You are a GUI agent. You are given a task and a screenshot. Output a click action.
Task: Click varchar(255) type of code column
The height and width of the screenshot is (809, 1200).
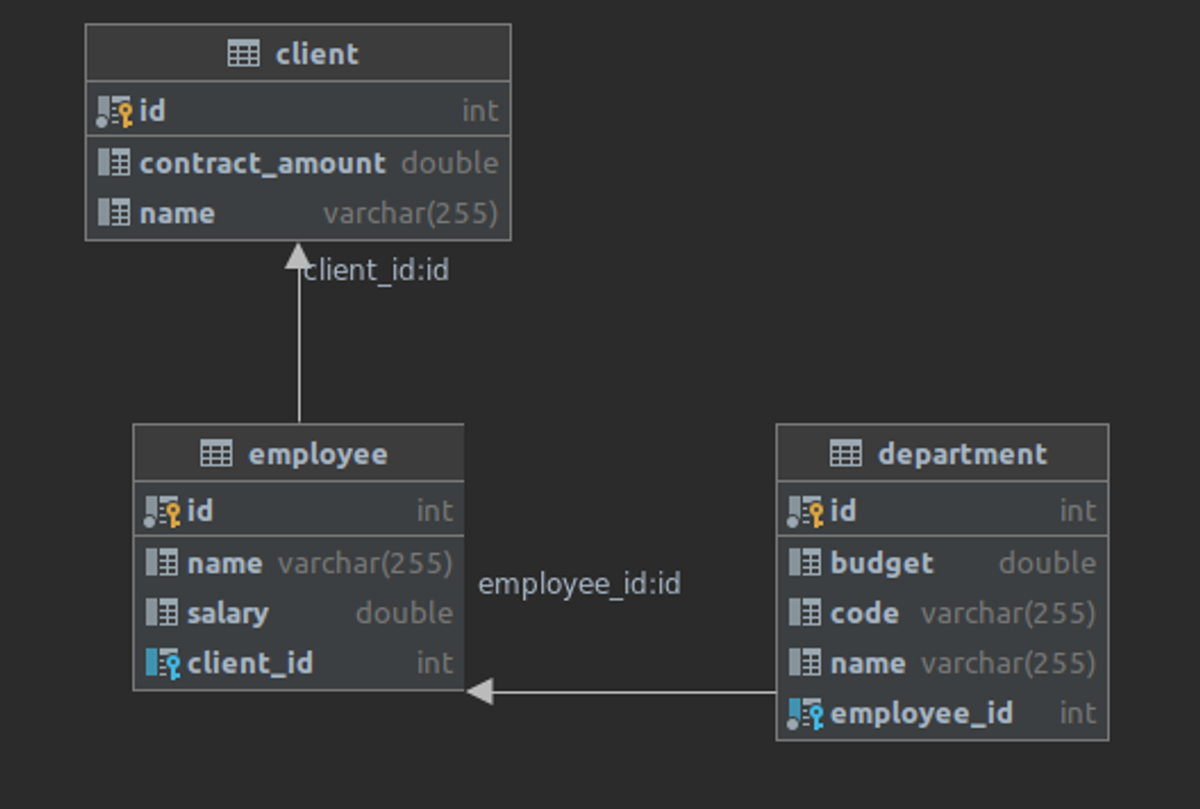(1008, 613)
